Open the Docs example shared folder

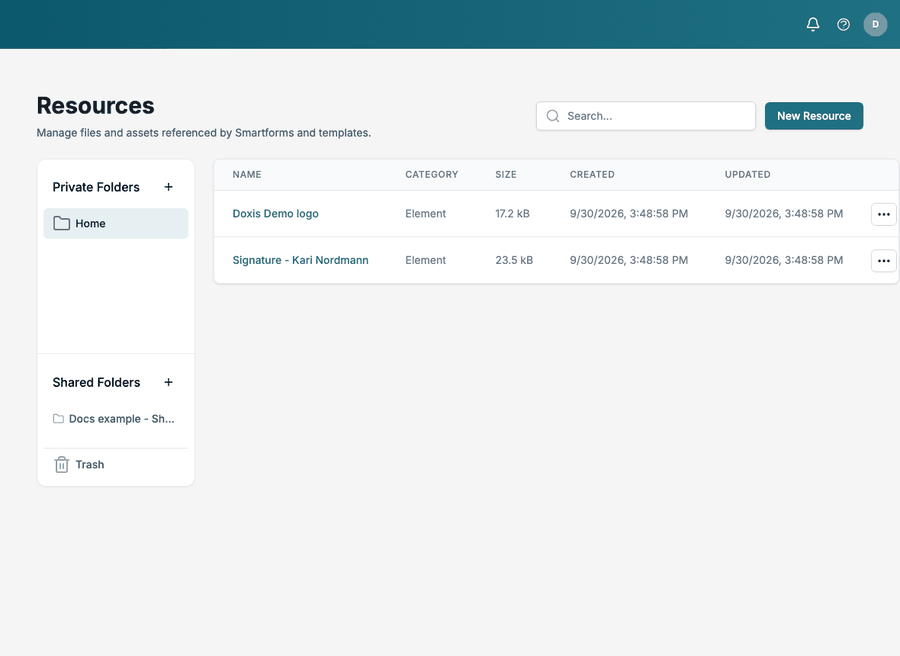(x=116, y=419)
